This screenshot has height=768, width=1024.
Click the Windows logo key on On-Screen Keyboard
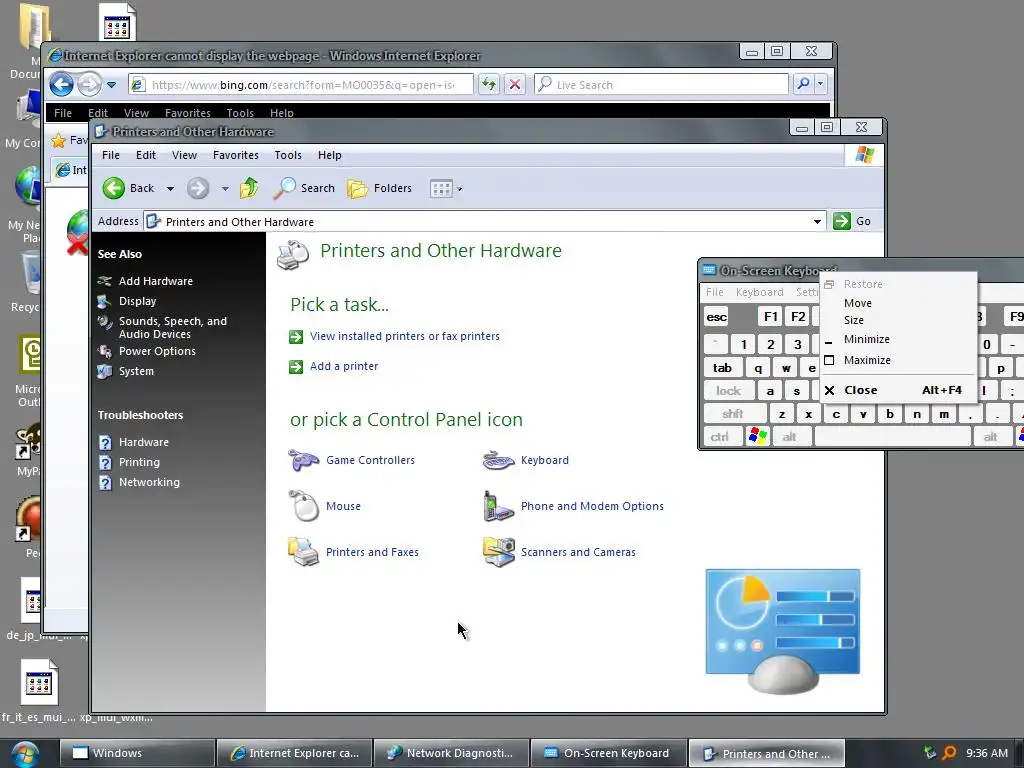click(x=758, y=436)
